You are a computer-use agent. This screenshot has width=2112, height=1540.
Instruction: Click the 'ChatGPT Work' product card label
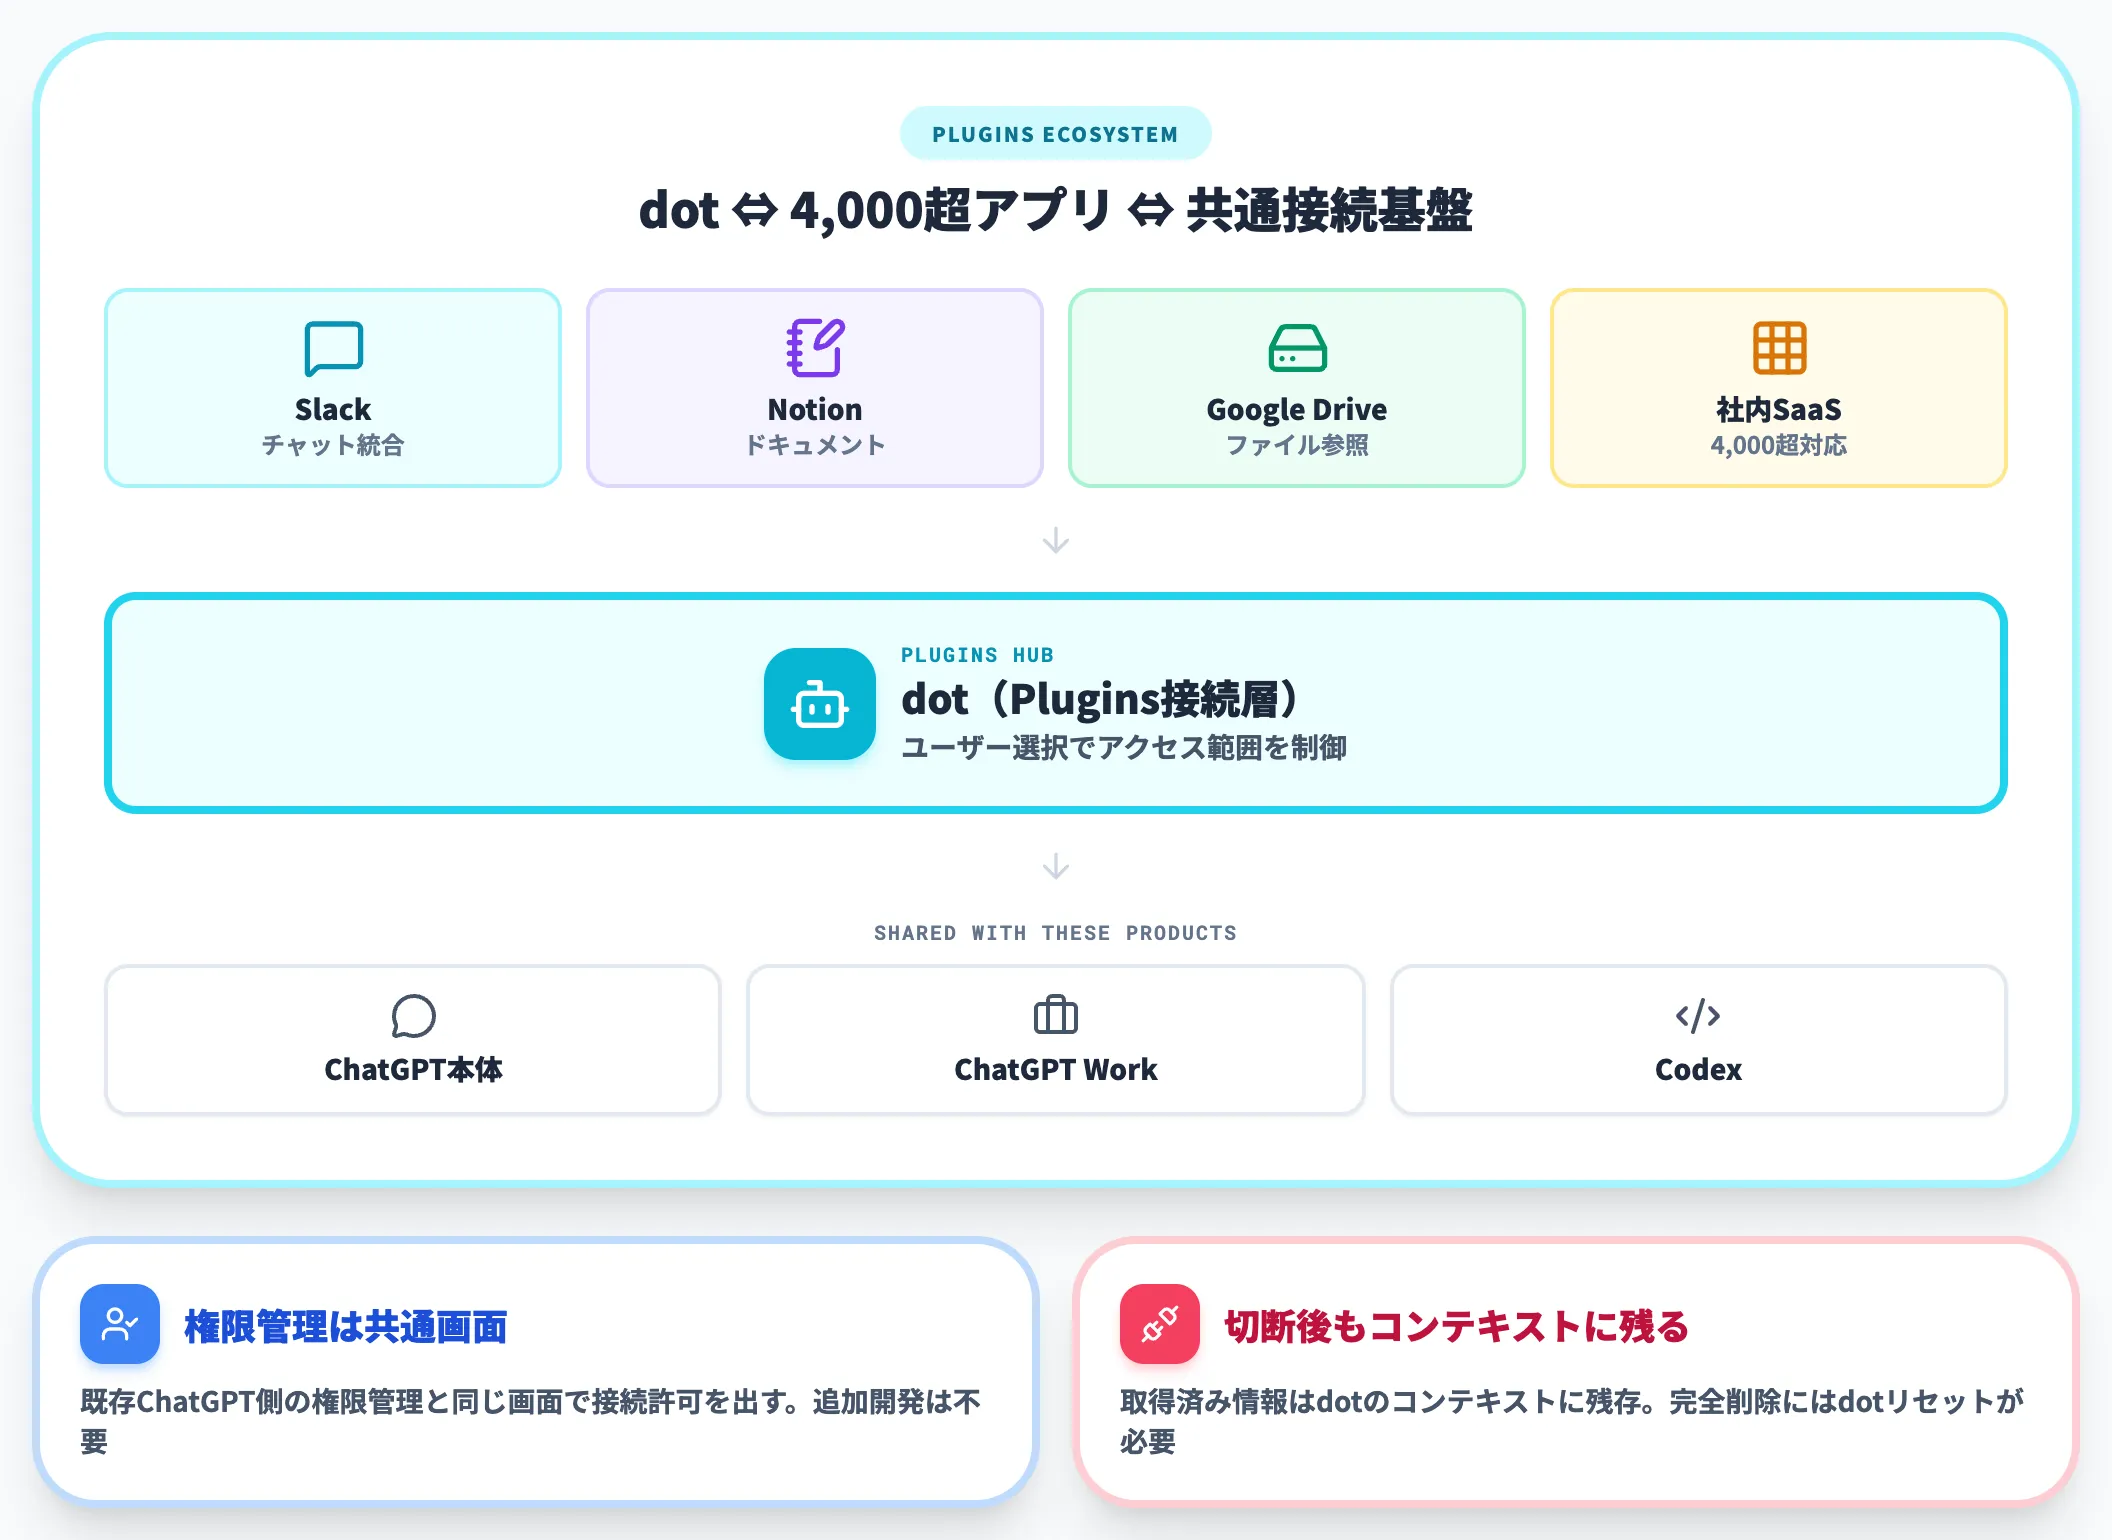click(x=1056, y=1069)
